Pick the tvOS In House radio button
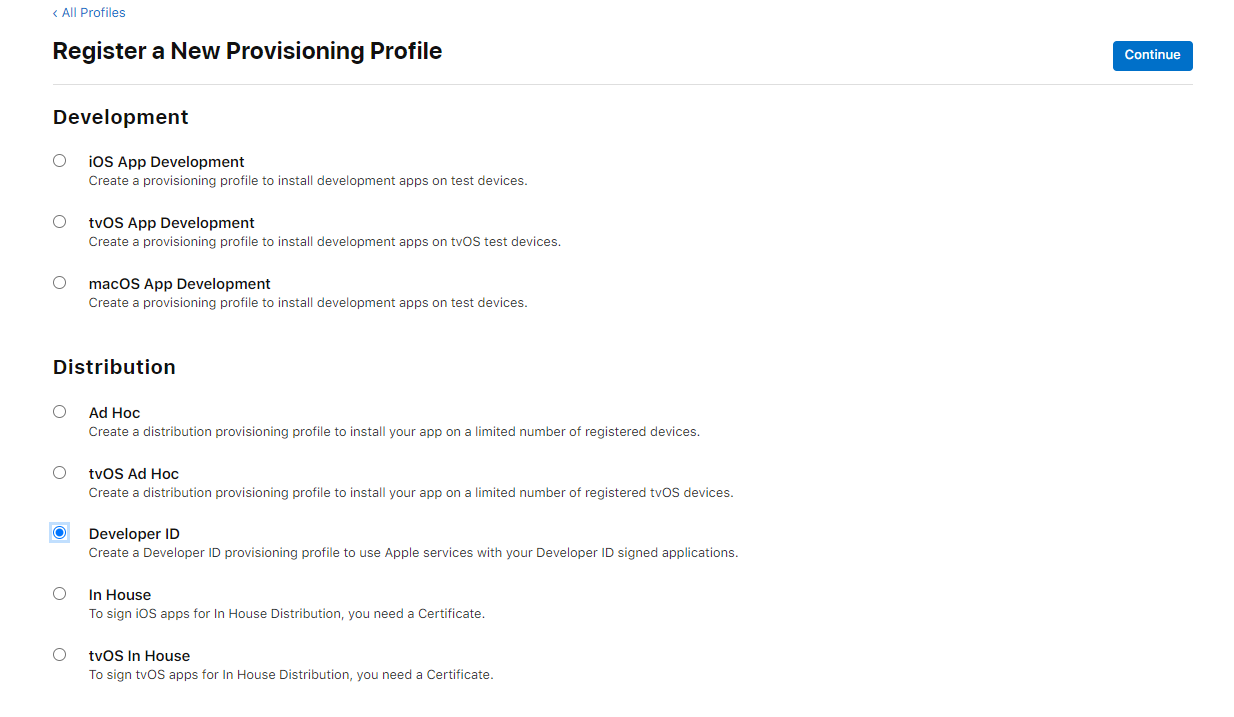The image size is (1234, 717). (x=60, y=655)
